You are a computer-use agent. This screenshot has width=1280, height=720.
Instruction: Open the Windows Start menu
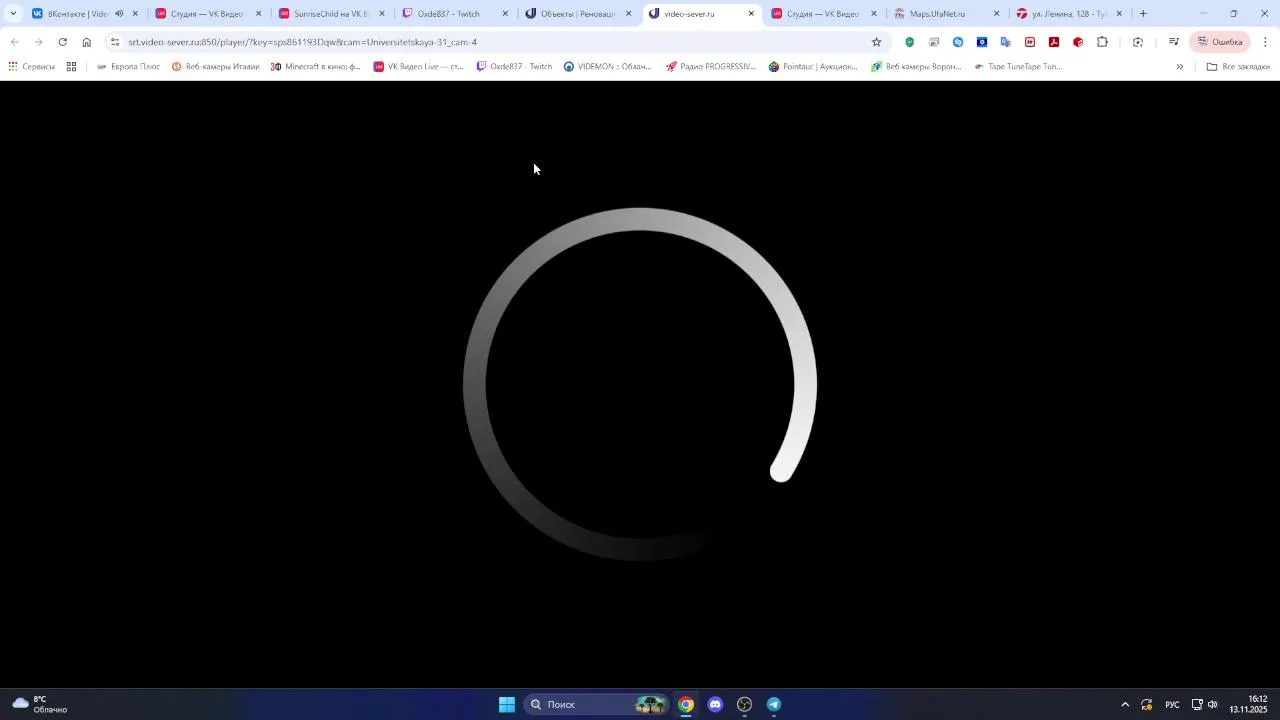(x=507, y=705)
